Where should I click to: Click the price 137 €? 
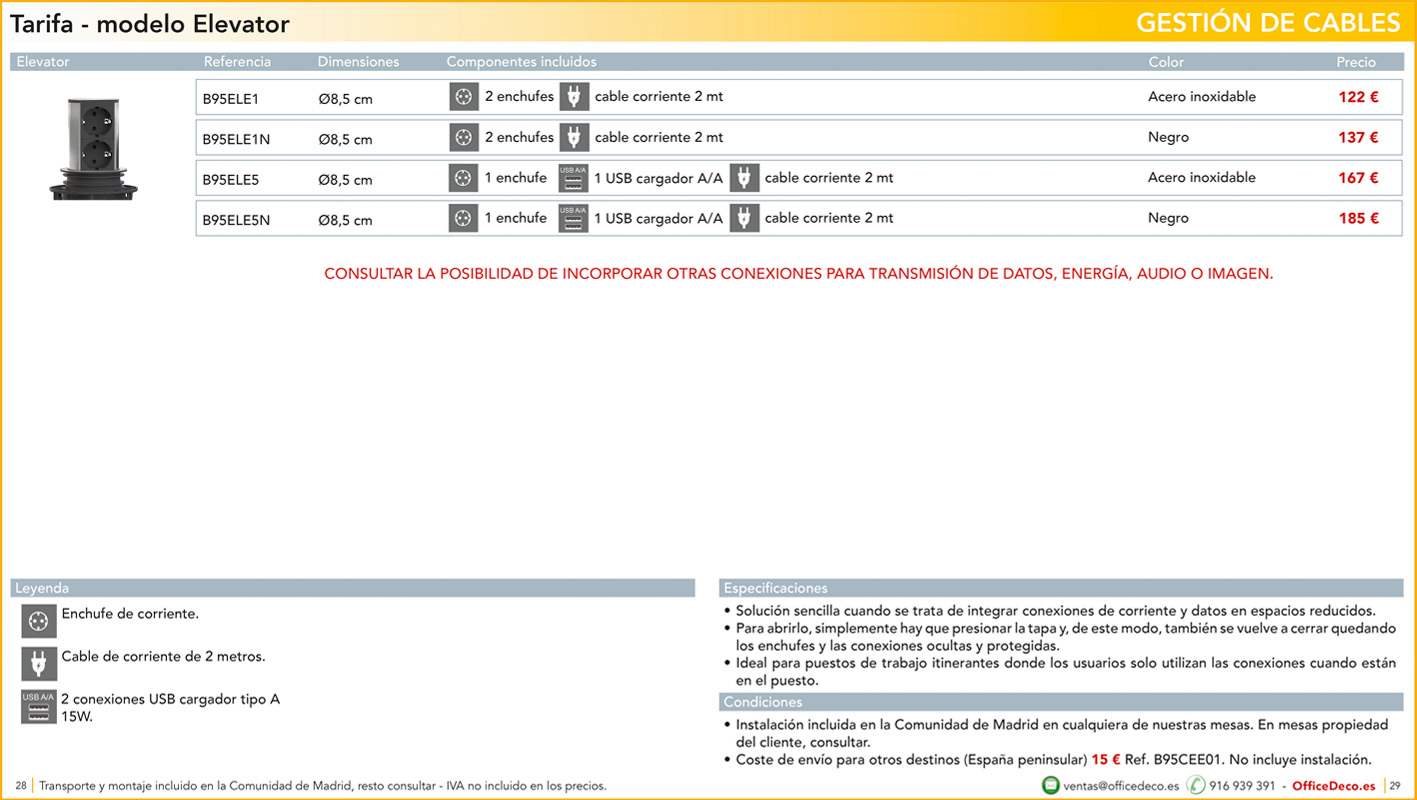coord(1359,137)
